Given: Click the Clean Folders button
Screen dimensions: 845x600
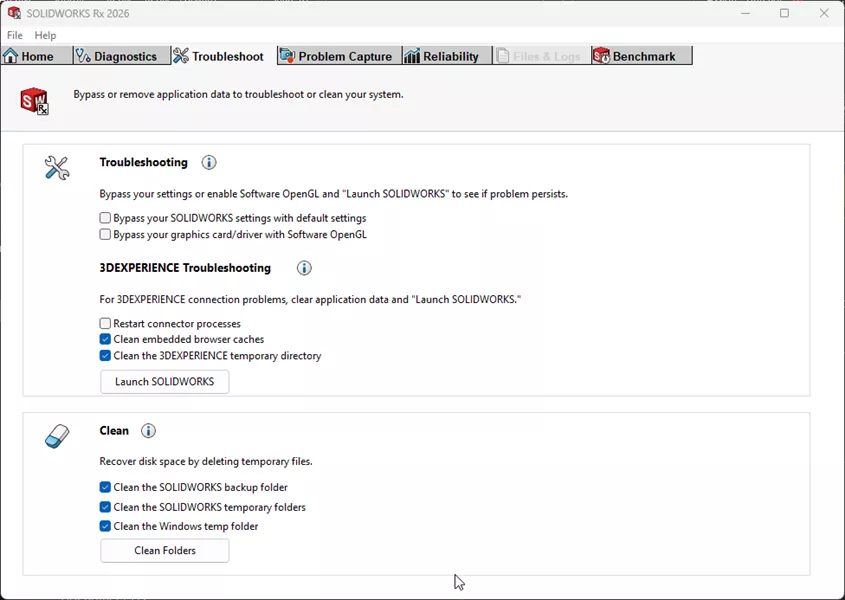Looking at the screenshot, I should tap(164, 550).
